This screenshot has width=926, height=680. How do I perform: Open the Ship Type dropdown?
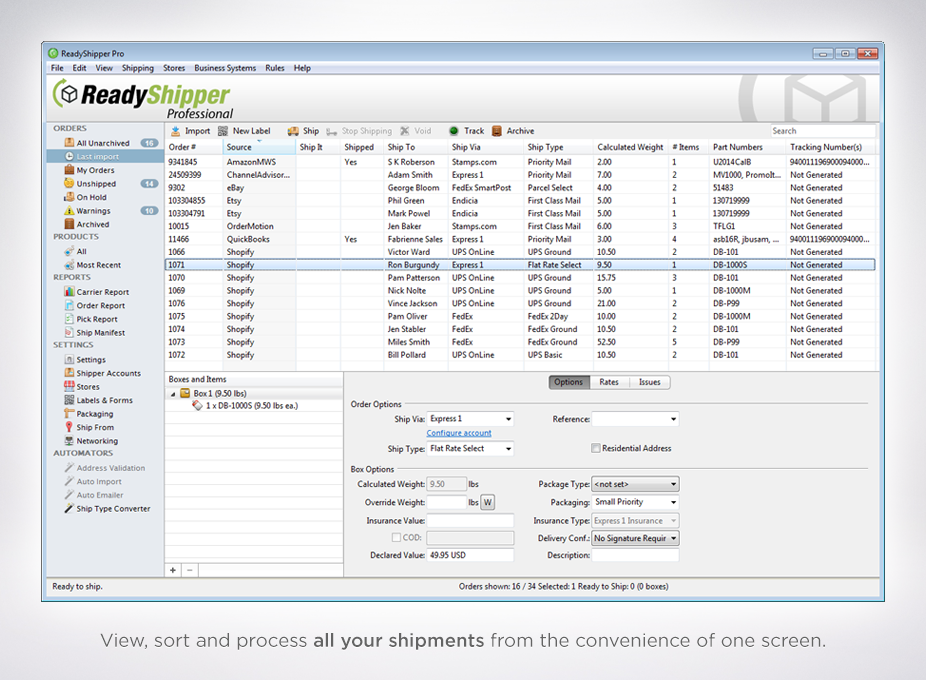pyautogui.click(x=470, y=449)
